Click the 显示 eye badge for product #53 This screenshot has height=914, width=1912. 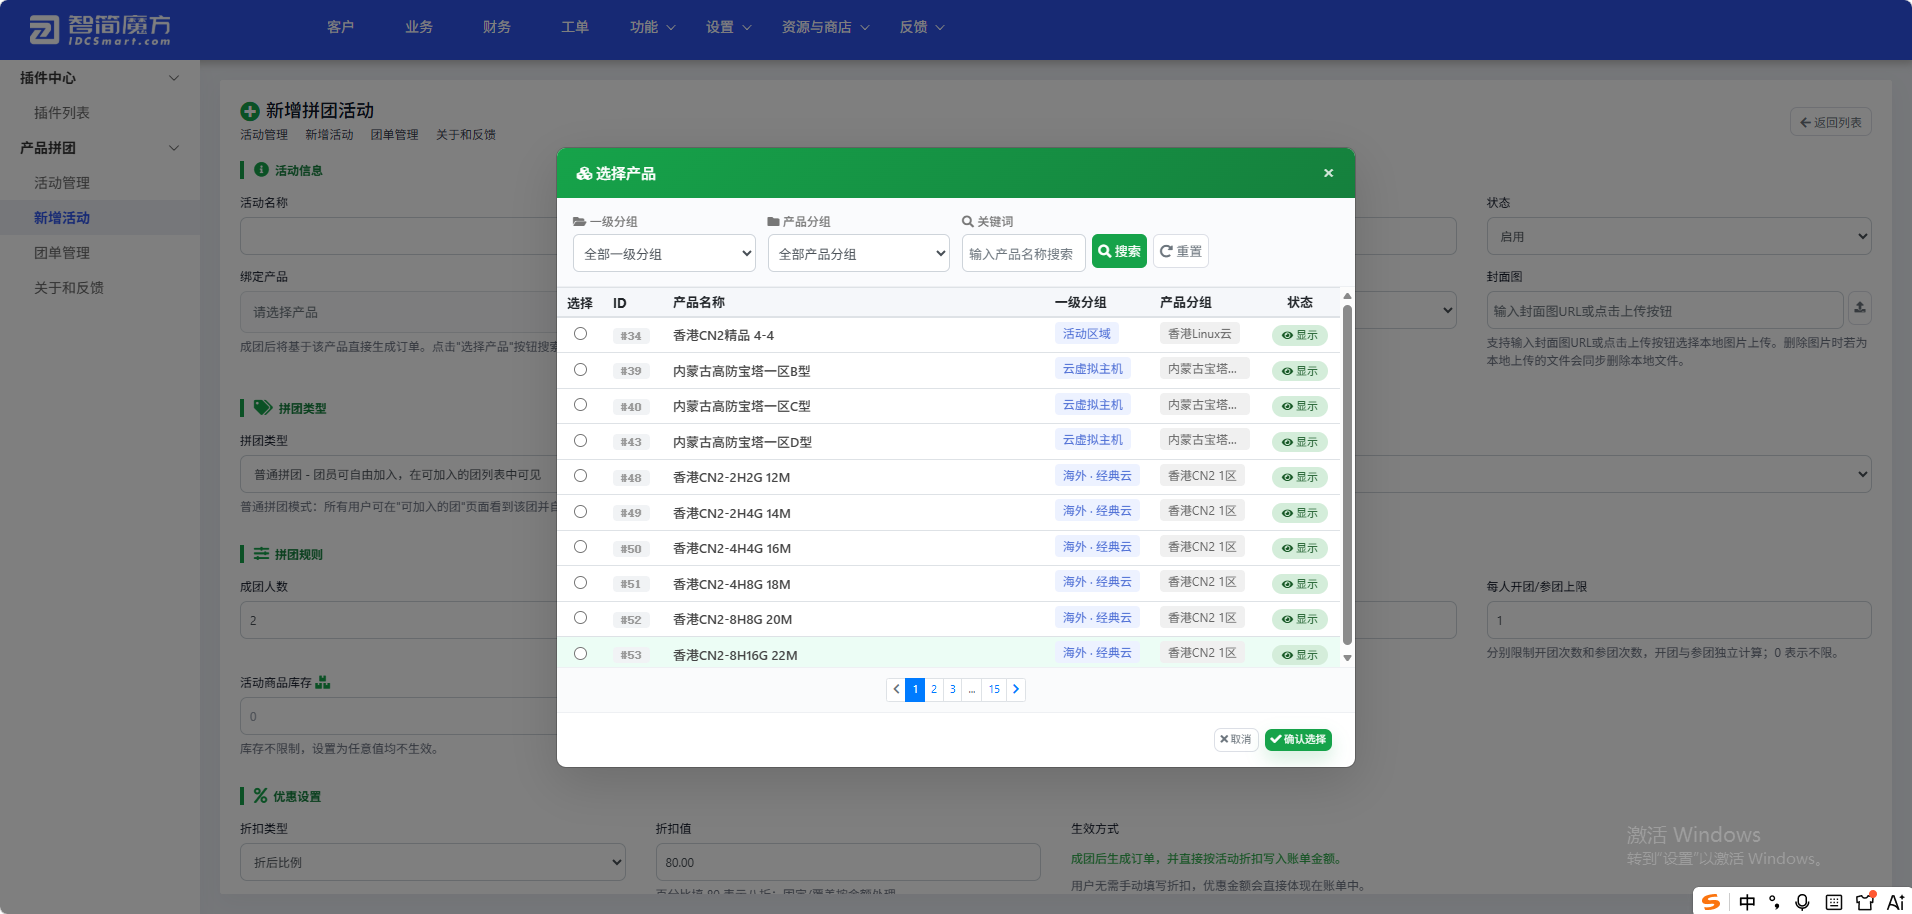[1300, 655]
